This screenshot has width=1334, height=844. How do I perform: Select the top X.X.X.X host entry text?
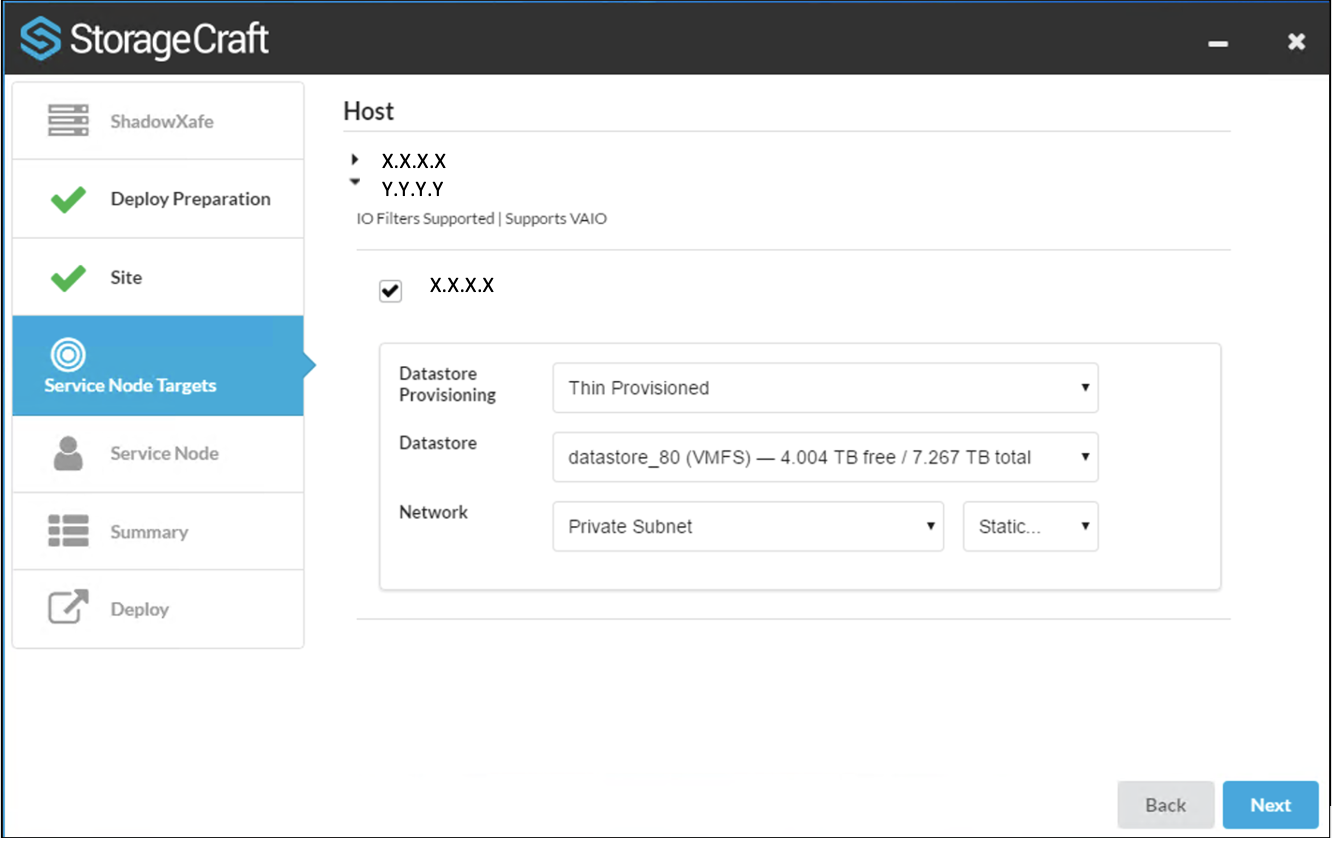tap(414, 161)
